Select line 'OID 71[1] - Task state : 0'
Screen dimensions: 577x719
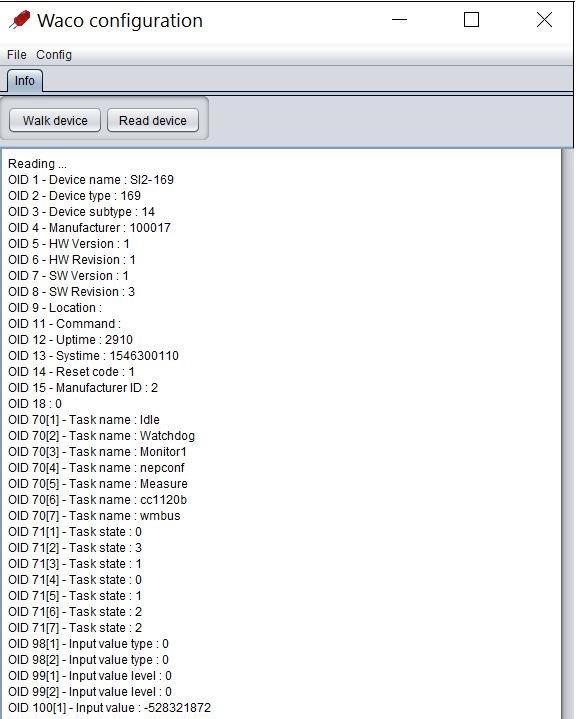click(75, 532)
